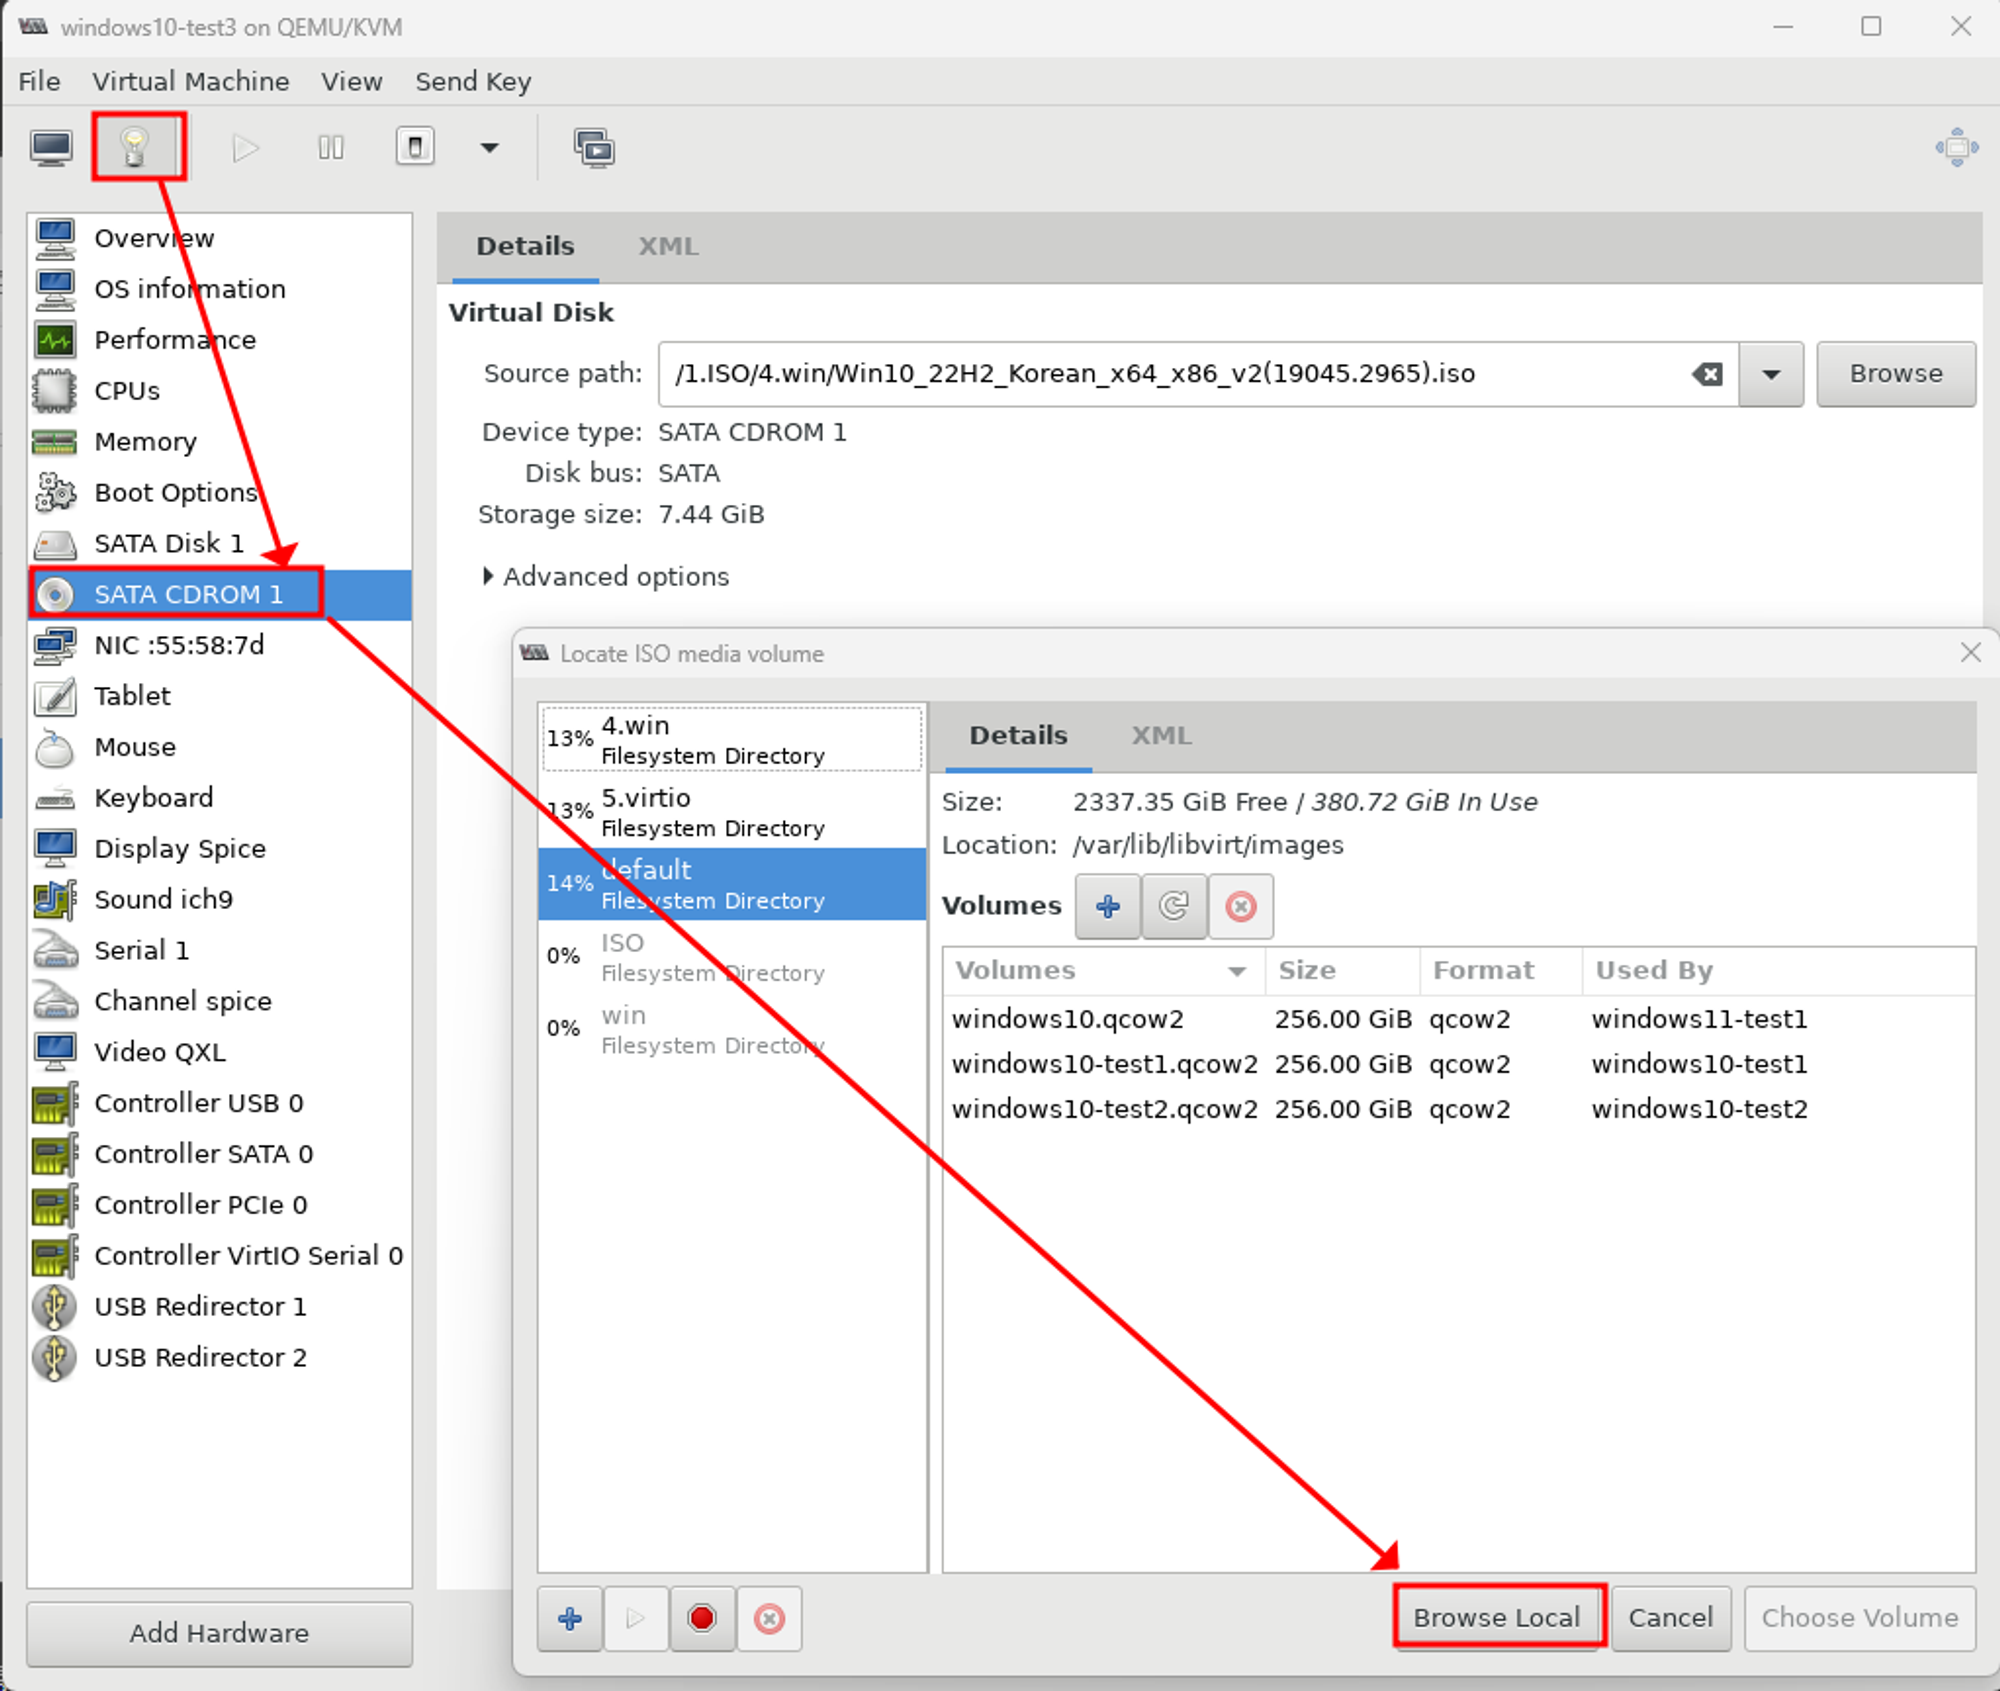Click the stop pool red circle icon
Image resolution: width=2000 pixels, height=1691 pixels.
click(x=702, y=1617)
